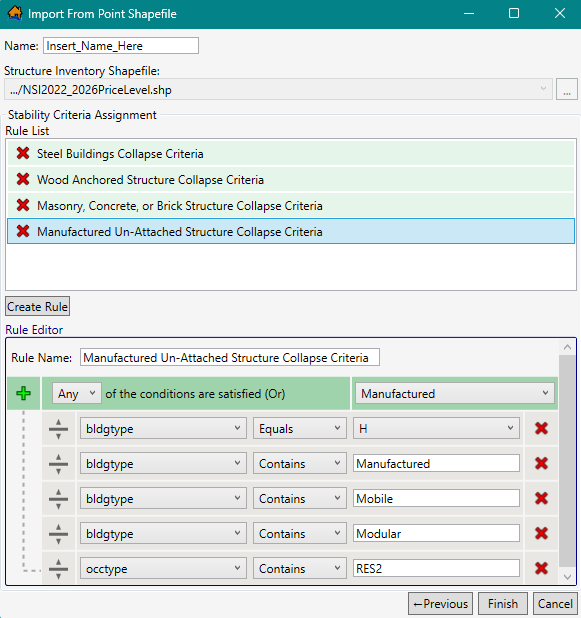
Task: Open the Manufactured criteria assignment dropdown
Action: pyautogui.click(x=454, y=393)
